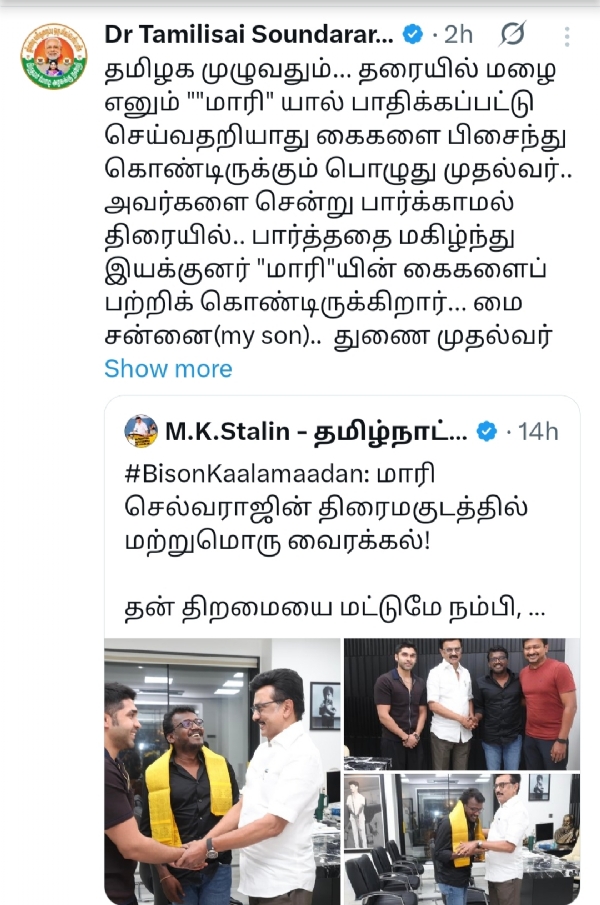The width and height of the screenshot is (600, 905).
Task: Open the 2h timestamp on Tamilisai's tweet
Action: (x=459, y=35)
